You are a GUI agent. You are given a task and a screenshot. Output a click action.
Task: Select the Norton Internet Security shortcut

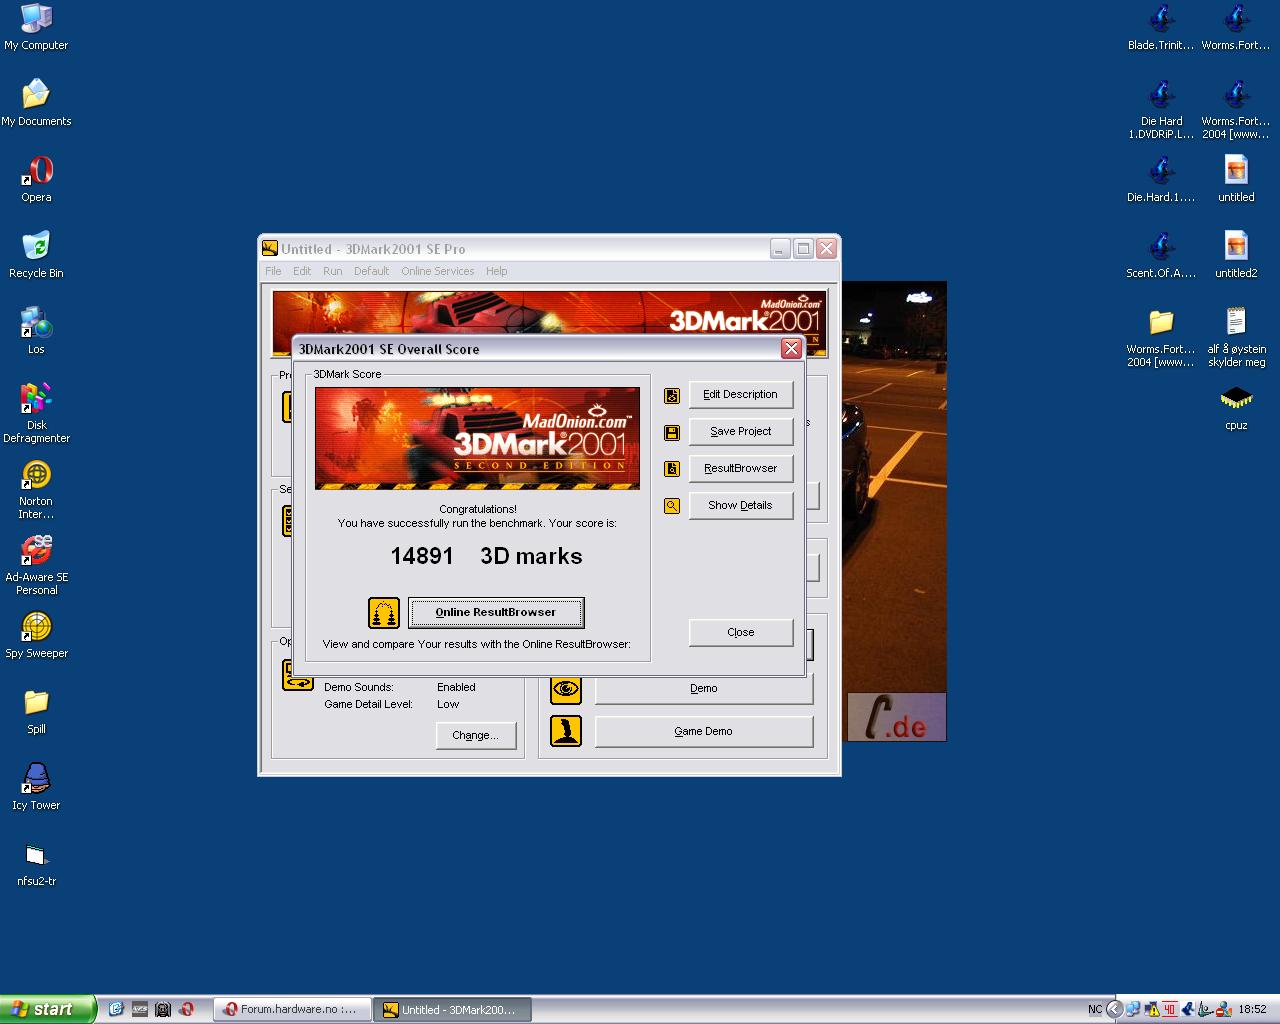(x=36, y=489)
